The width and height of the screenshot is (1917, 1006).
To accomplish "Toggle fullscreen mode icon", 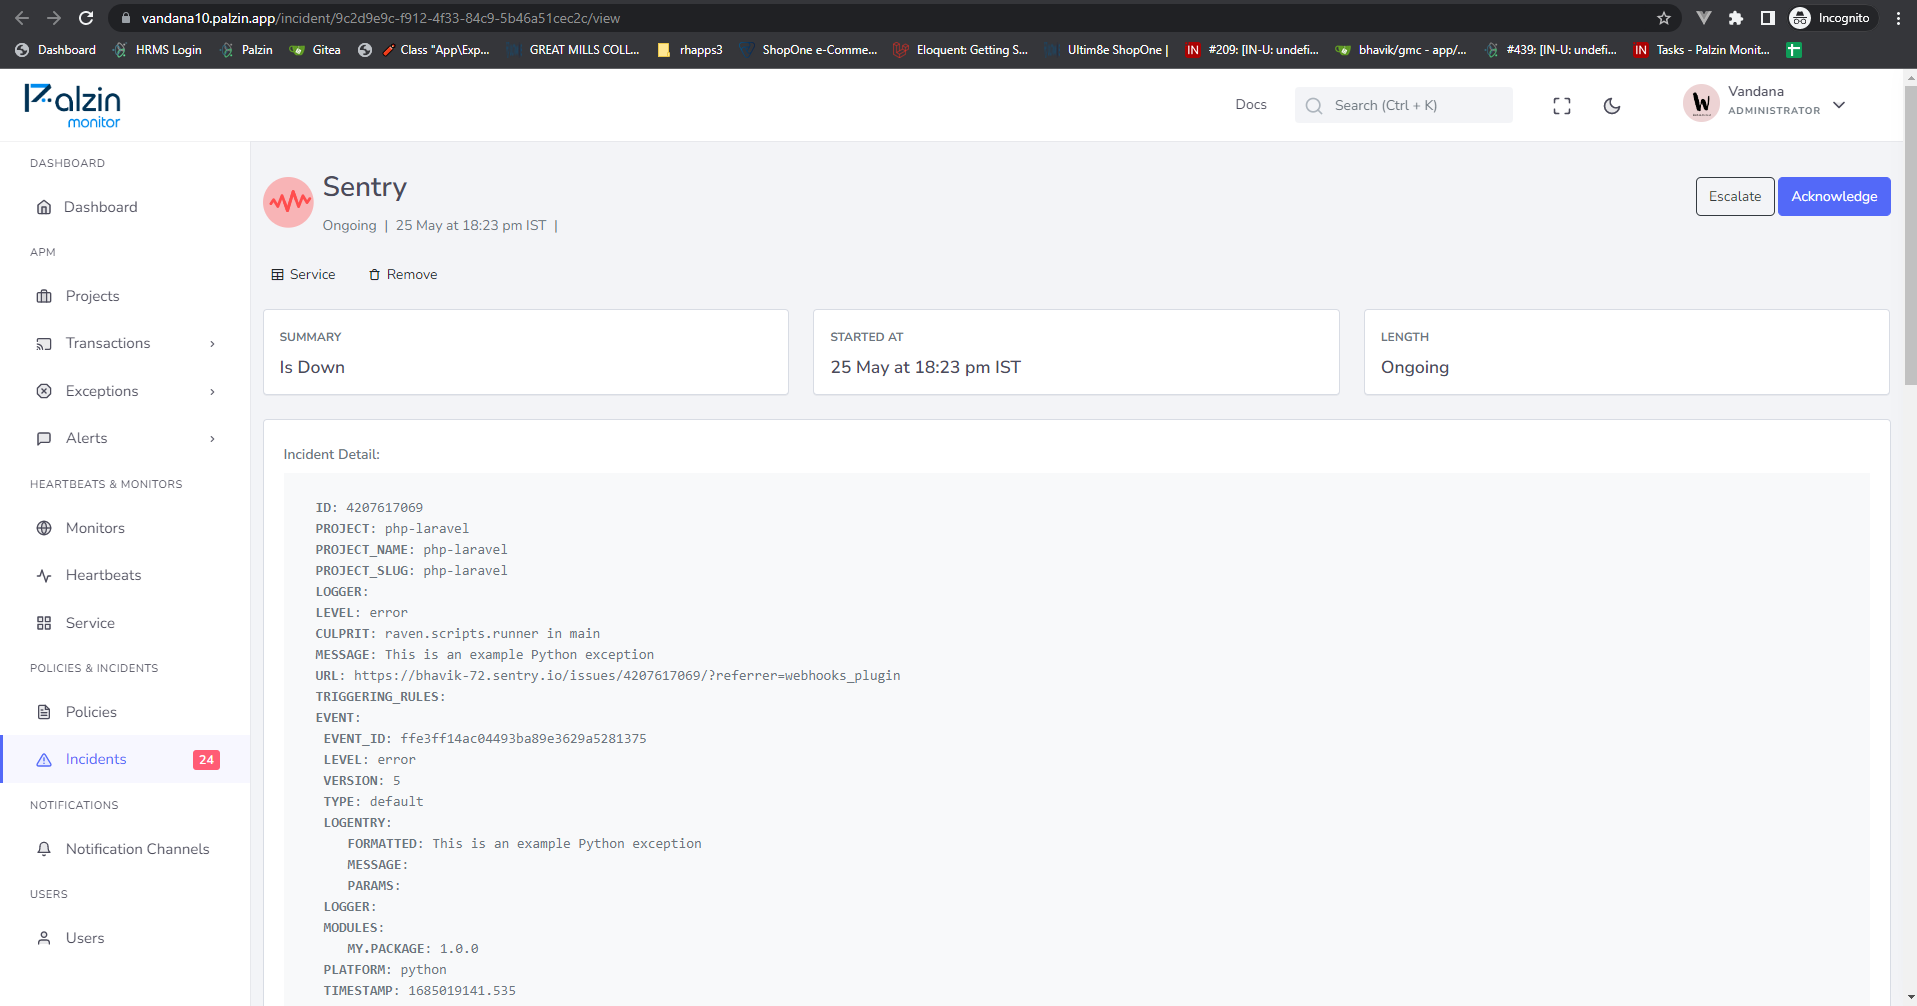I will pos(1562,106).
